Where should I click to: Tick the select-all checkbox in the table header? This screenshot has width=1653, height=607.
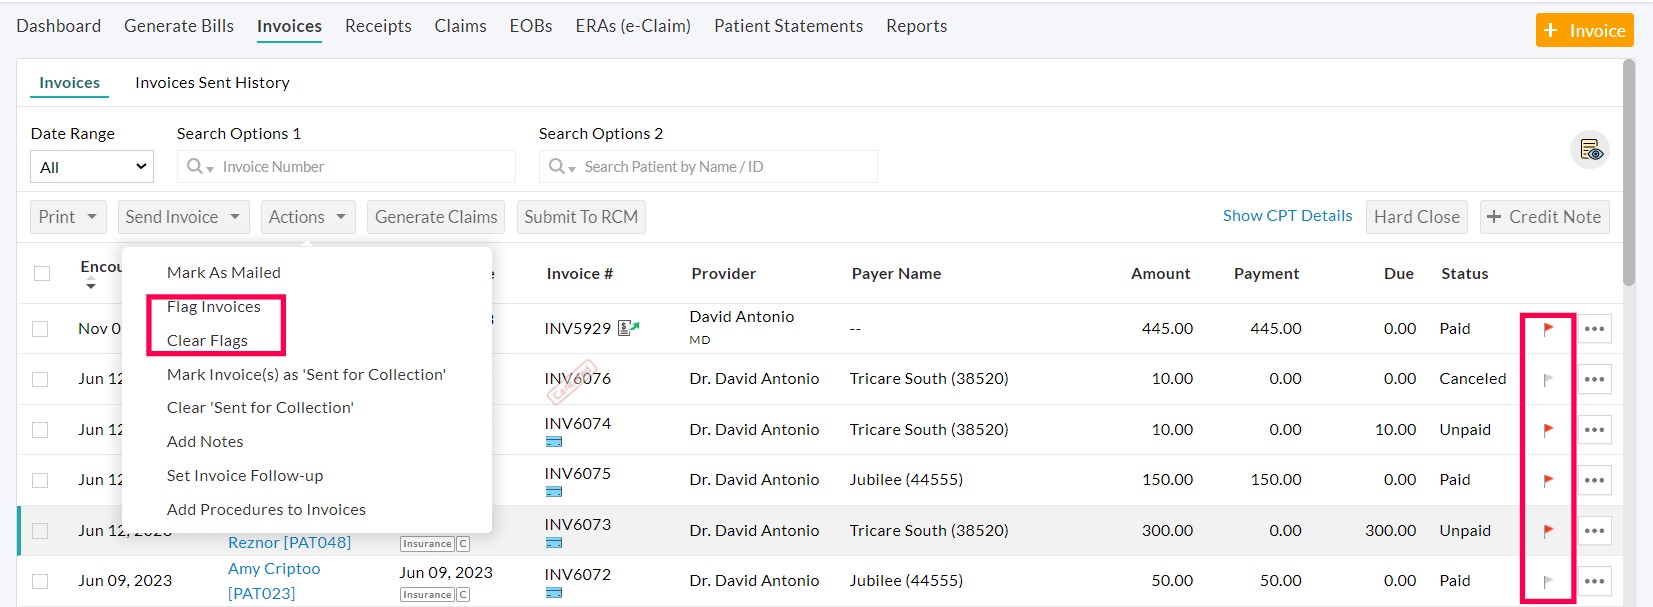pos(42,273)
